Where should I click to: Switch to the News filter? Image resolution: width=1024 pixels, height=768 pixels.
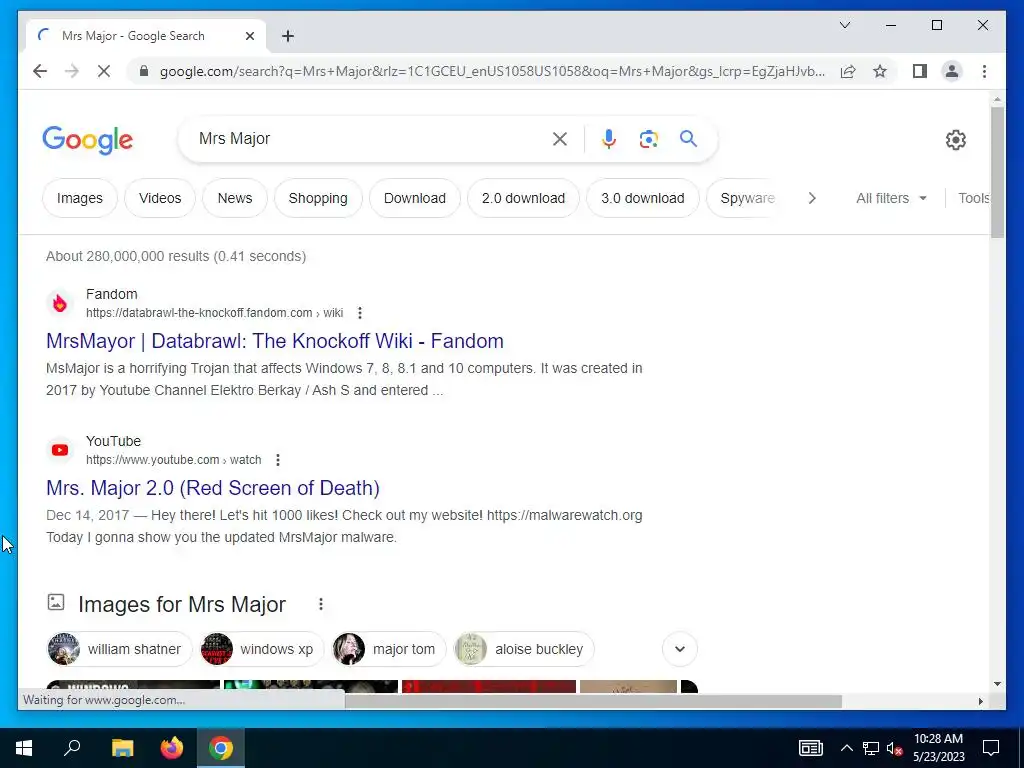234,198
